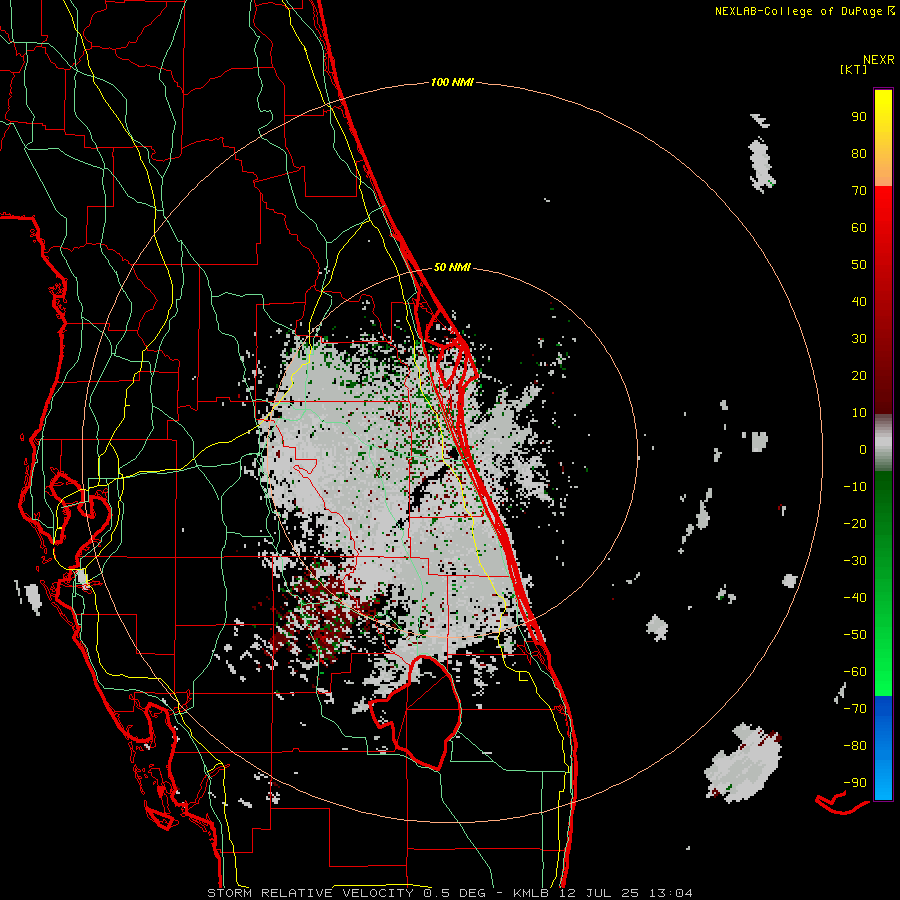Viewport: 900px width, 900px height.
Task: Click the positive 40 scale value
Action: [x=859, y=301]
